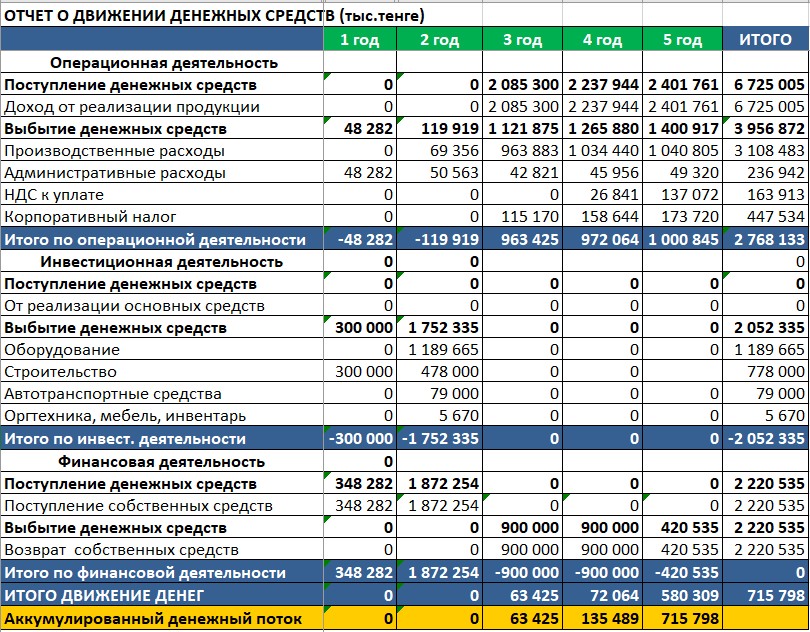Select the "Производственные расходы" label cell
The image size is (810, 632).
114,151
